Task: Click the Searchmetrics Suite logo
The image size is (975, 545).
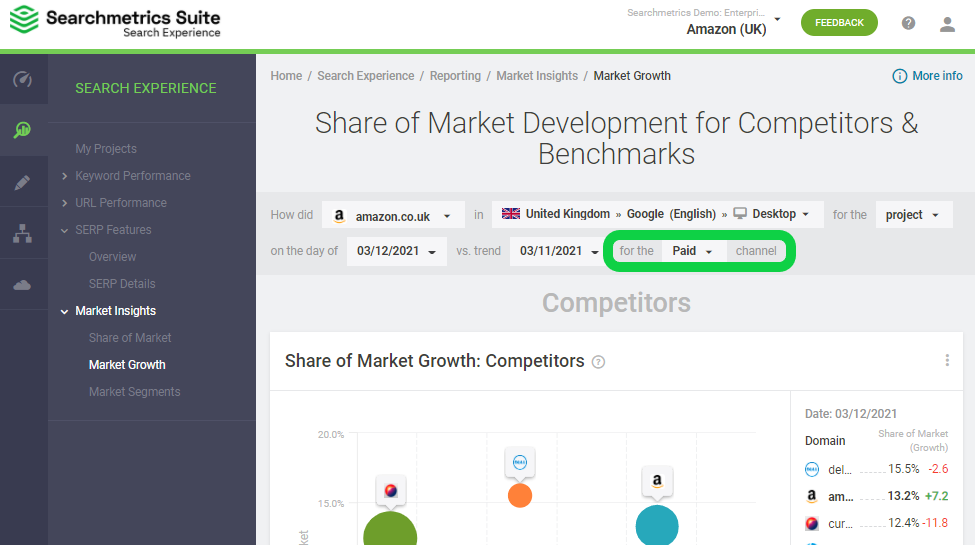Action: 115,22
